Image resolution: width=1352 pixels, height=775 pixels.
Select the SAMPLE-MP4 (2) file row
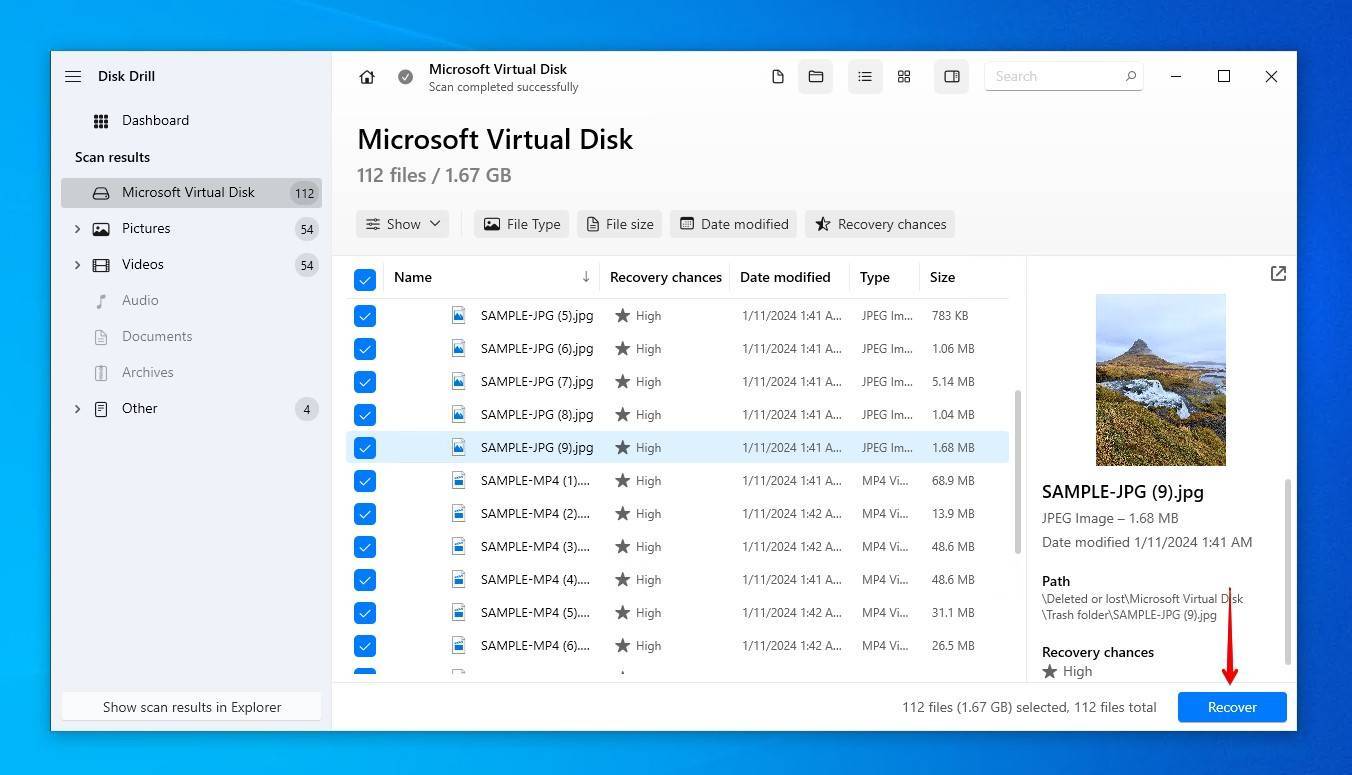[677, 514]
